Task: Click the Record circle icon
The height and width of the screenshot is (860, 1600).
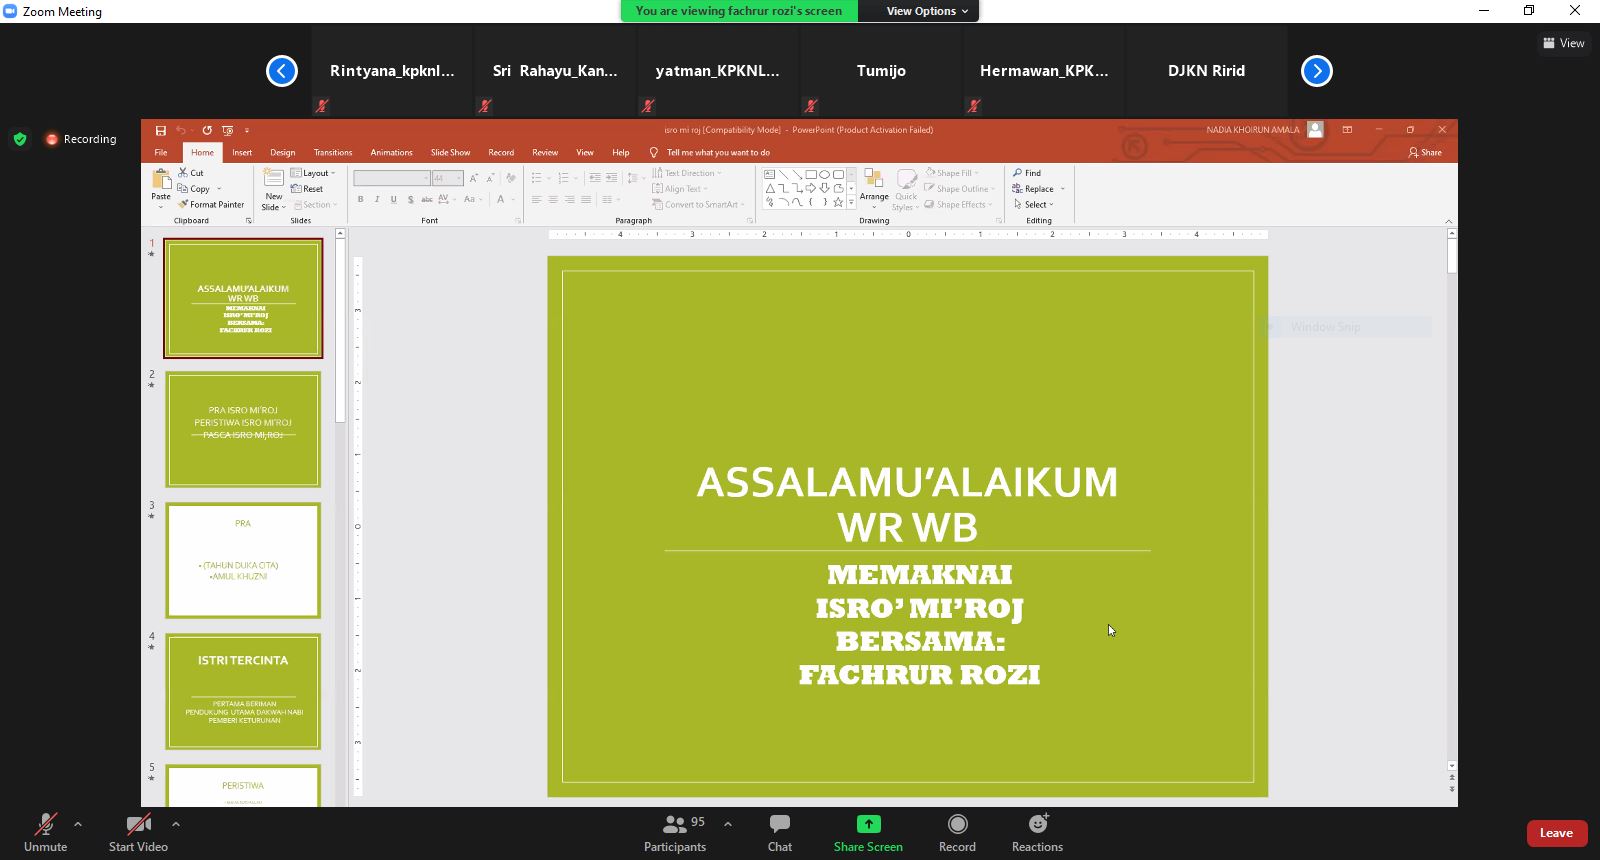Action: (957, 824)
